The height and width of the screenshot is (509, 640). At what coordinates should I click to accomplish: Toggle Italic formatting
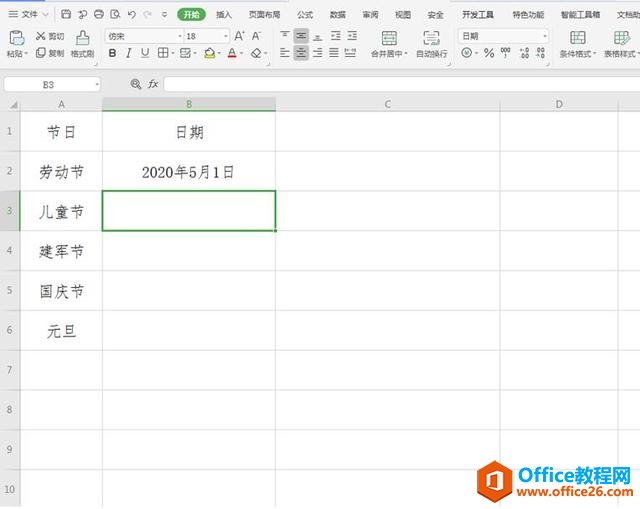tap(129, 53)
